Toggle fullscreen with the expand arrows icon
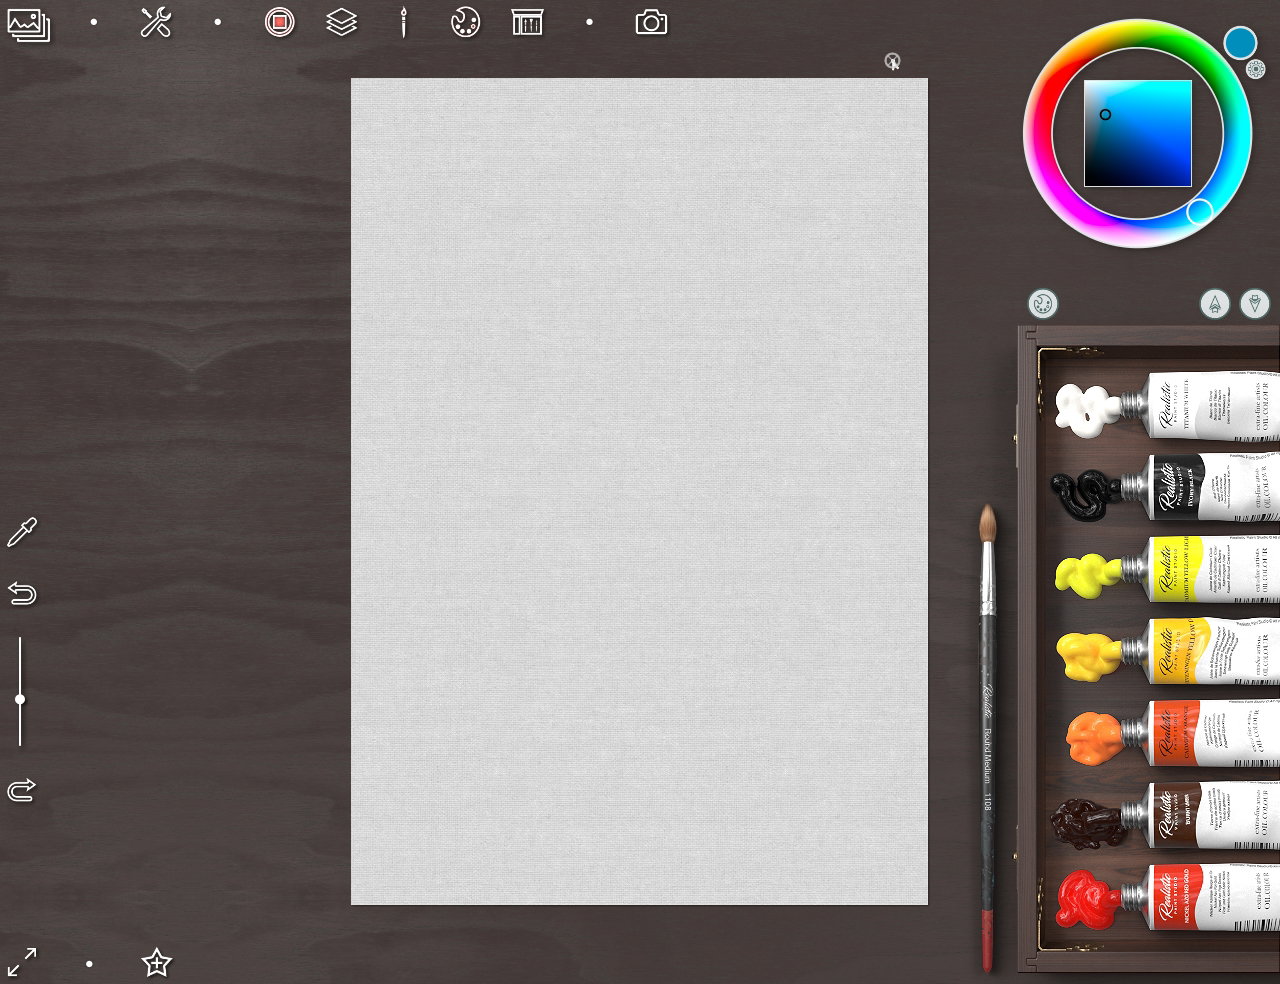The width and height of the screenshot is (1280, 984). tap(21, 963)
